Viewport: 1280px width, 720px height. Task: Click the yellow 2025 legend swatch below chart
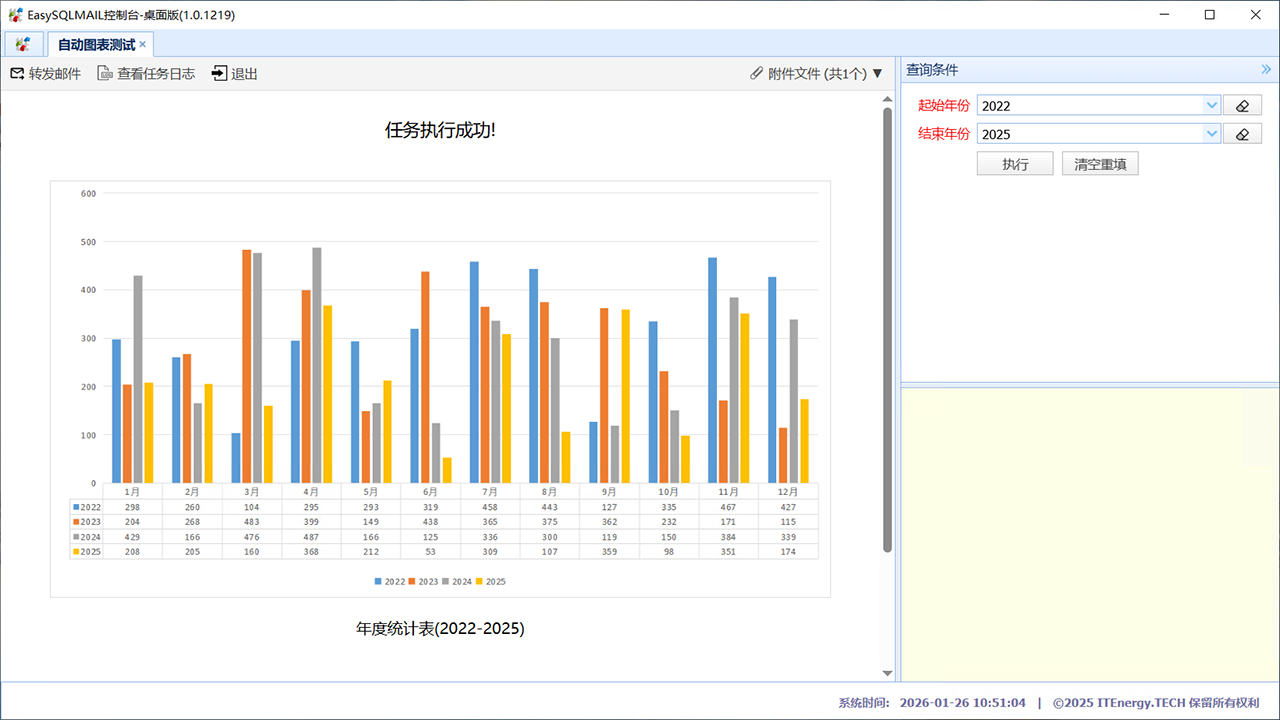[479, 581]
